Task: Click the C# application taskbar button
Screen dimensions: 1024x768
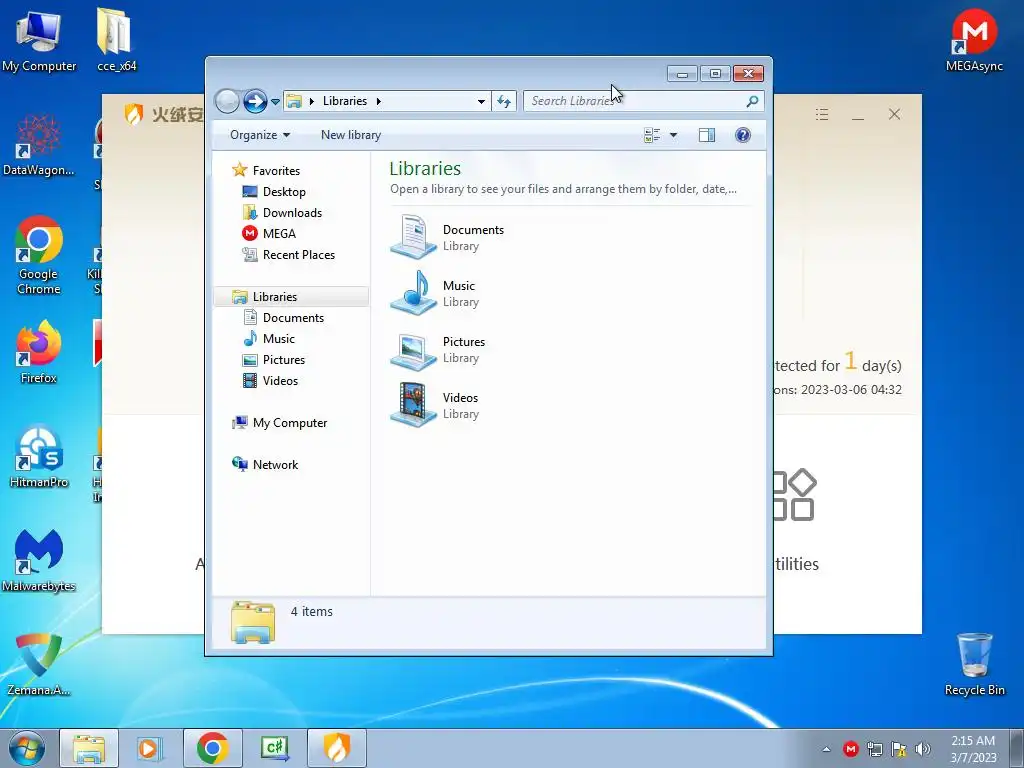Action: point(275,748)
